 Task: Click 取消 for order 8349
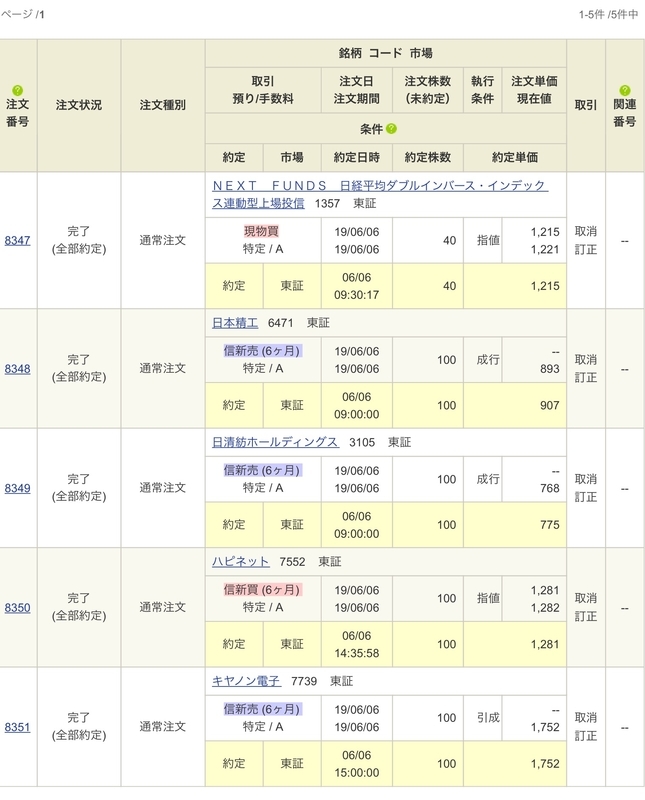coord(586,479)
